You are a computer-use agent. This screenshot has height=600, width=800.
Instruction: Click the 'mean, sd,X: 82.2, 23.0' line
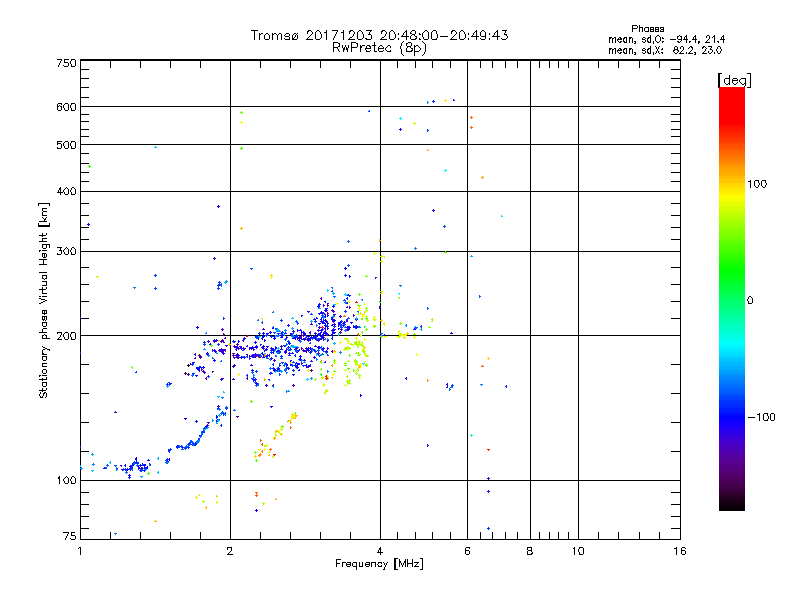pyautogui.click(x=665, y=50)
